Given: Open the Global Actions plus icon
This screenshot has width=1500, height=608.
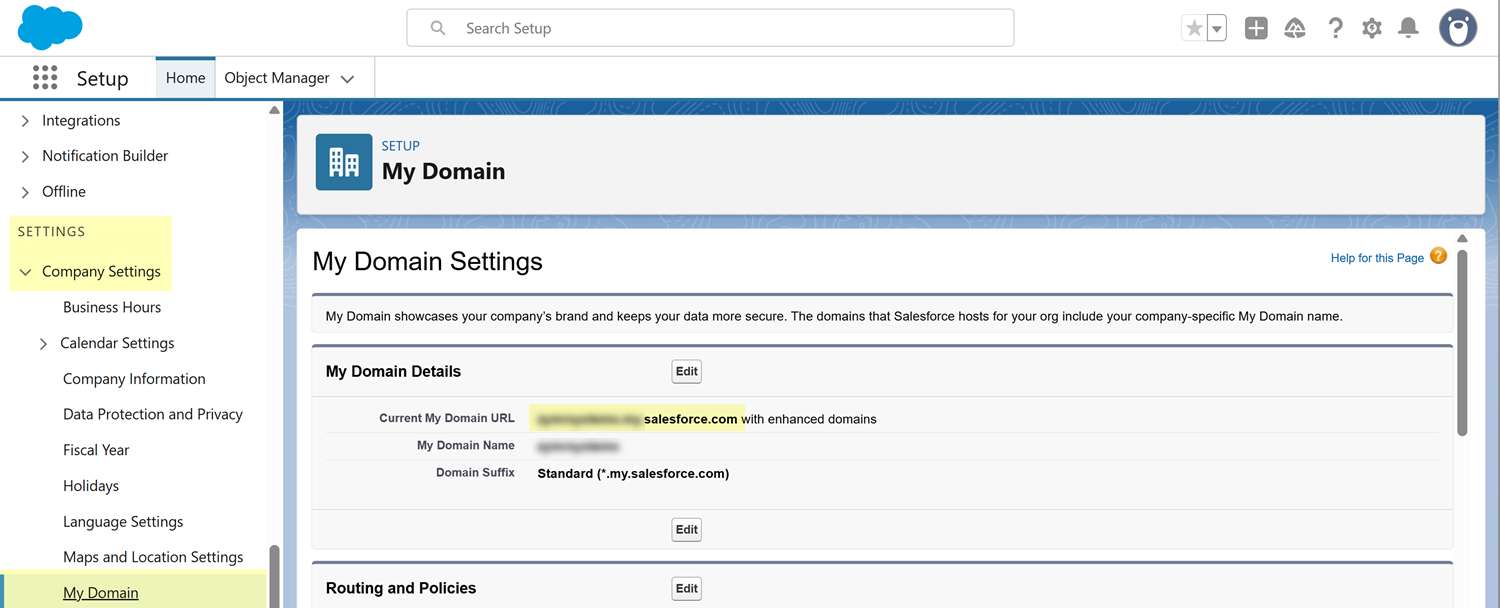Looking at the screenshot, I should 1256,28.
